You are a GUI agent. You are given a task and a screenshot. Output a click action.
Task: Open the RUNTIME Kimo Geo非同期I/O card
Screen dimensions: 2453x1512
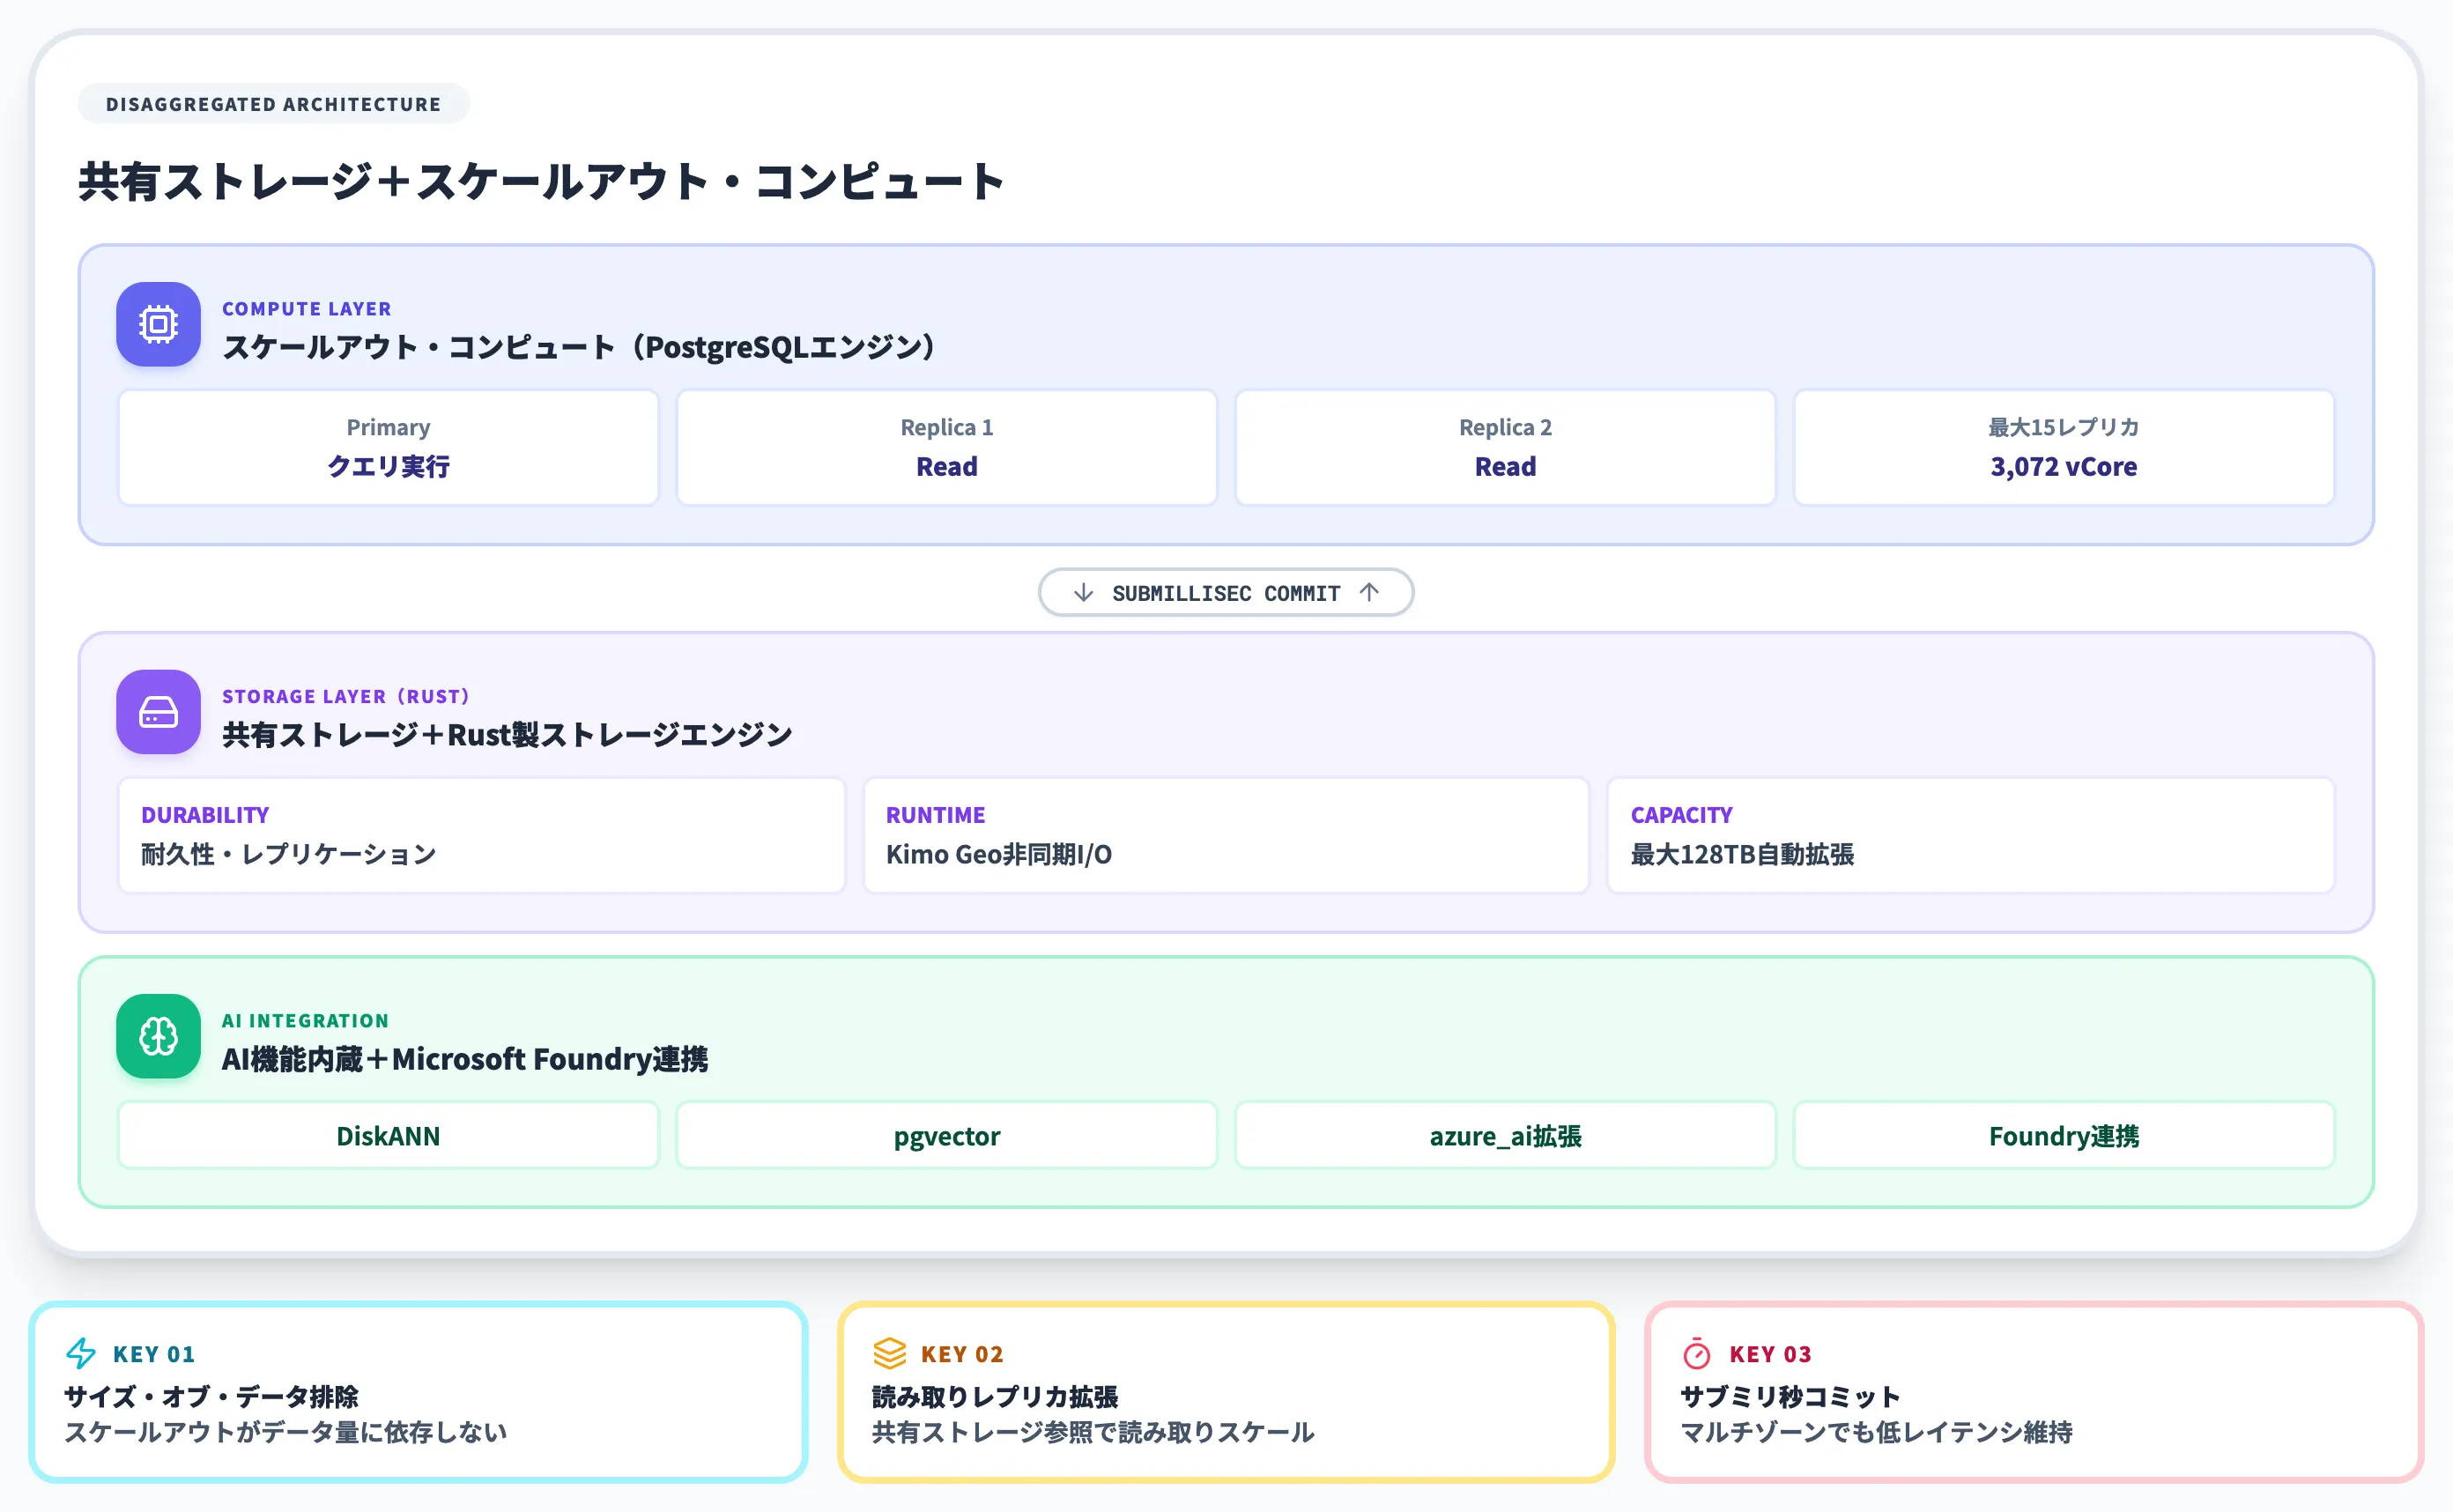pos(1226,835)
